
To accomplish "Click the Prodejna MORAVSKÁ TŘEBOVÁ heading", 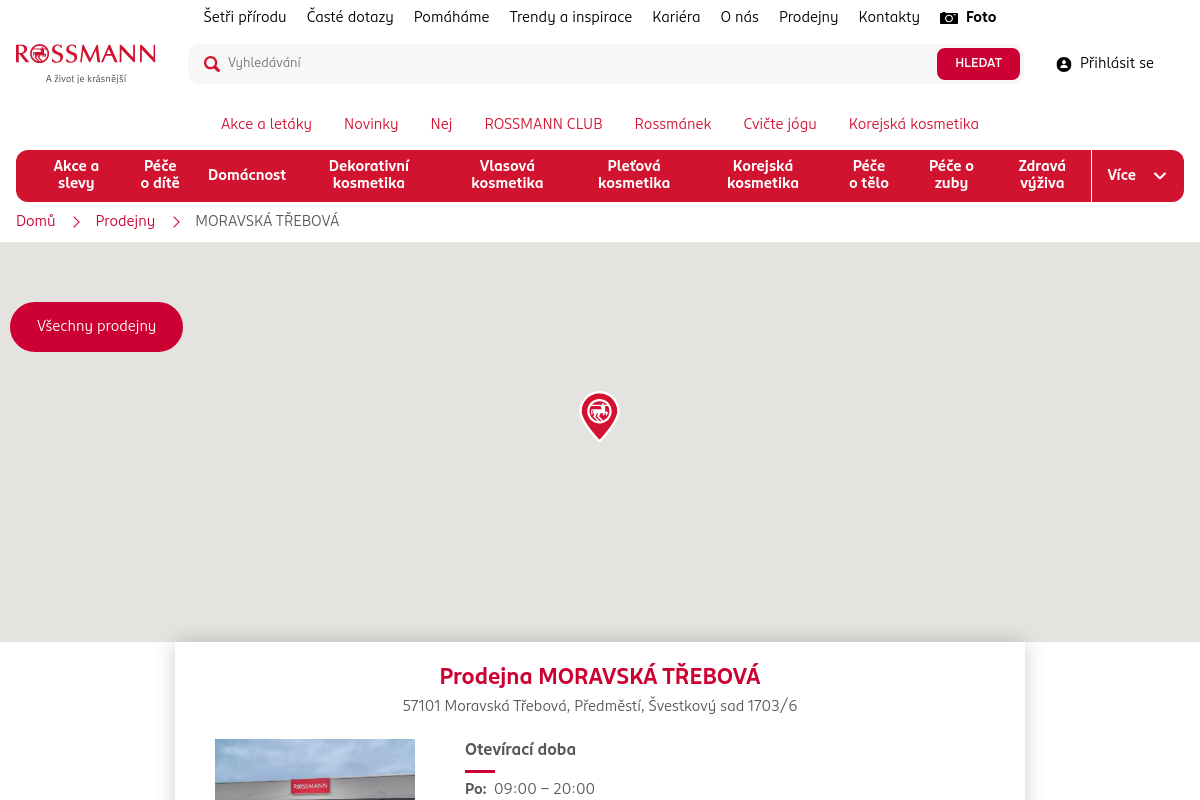I will coord(600,676).
